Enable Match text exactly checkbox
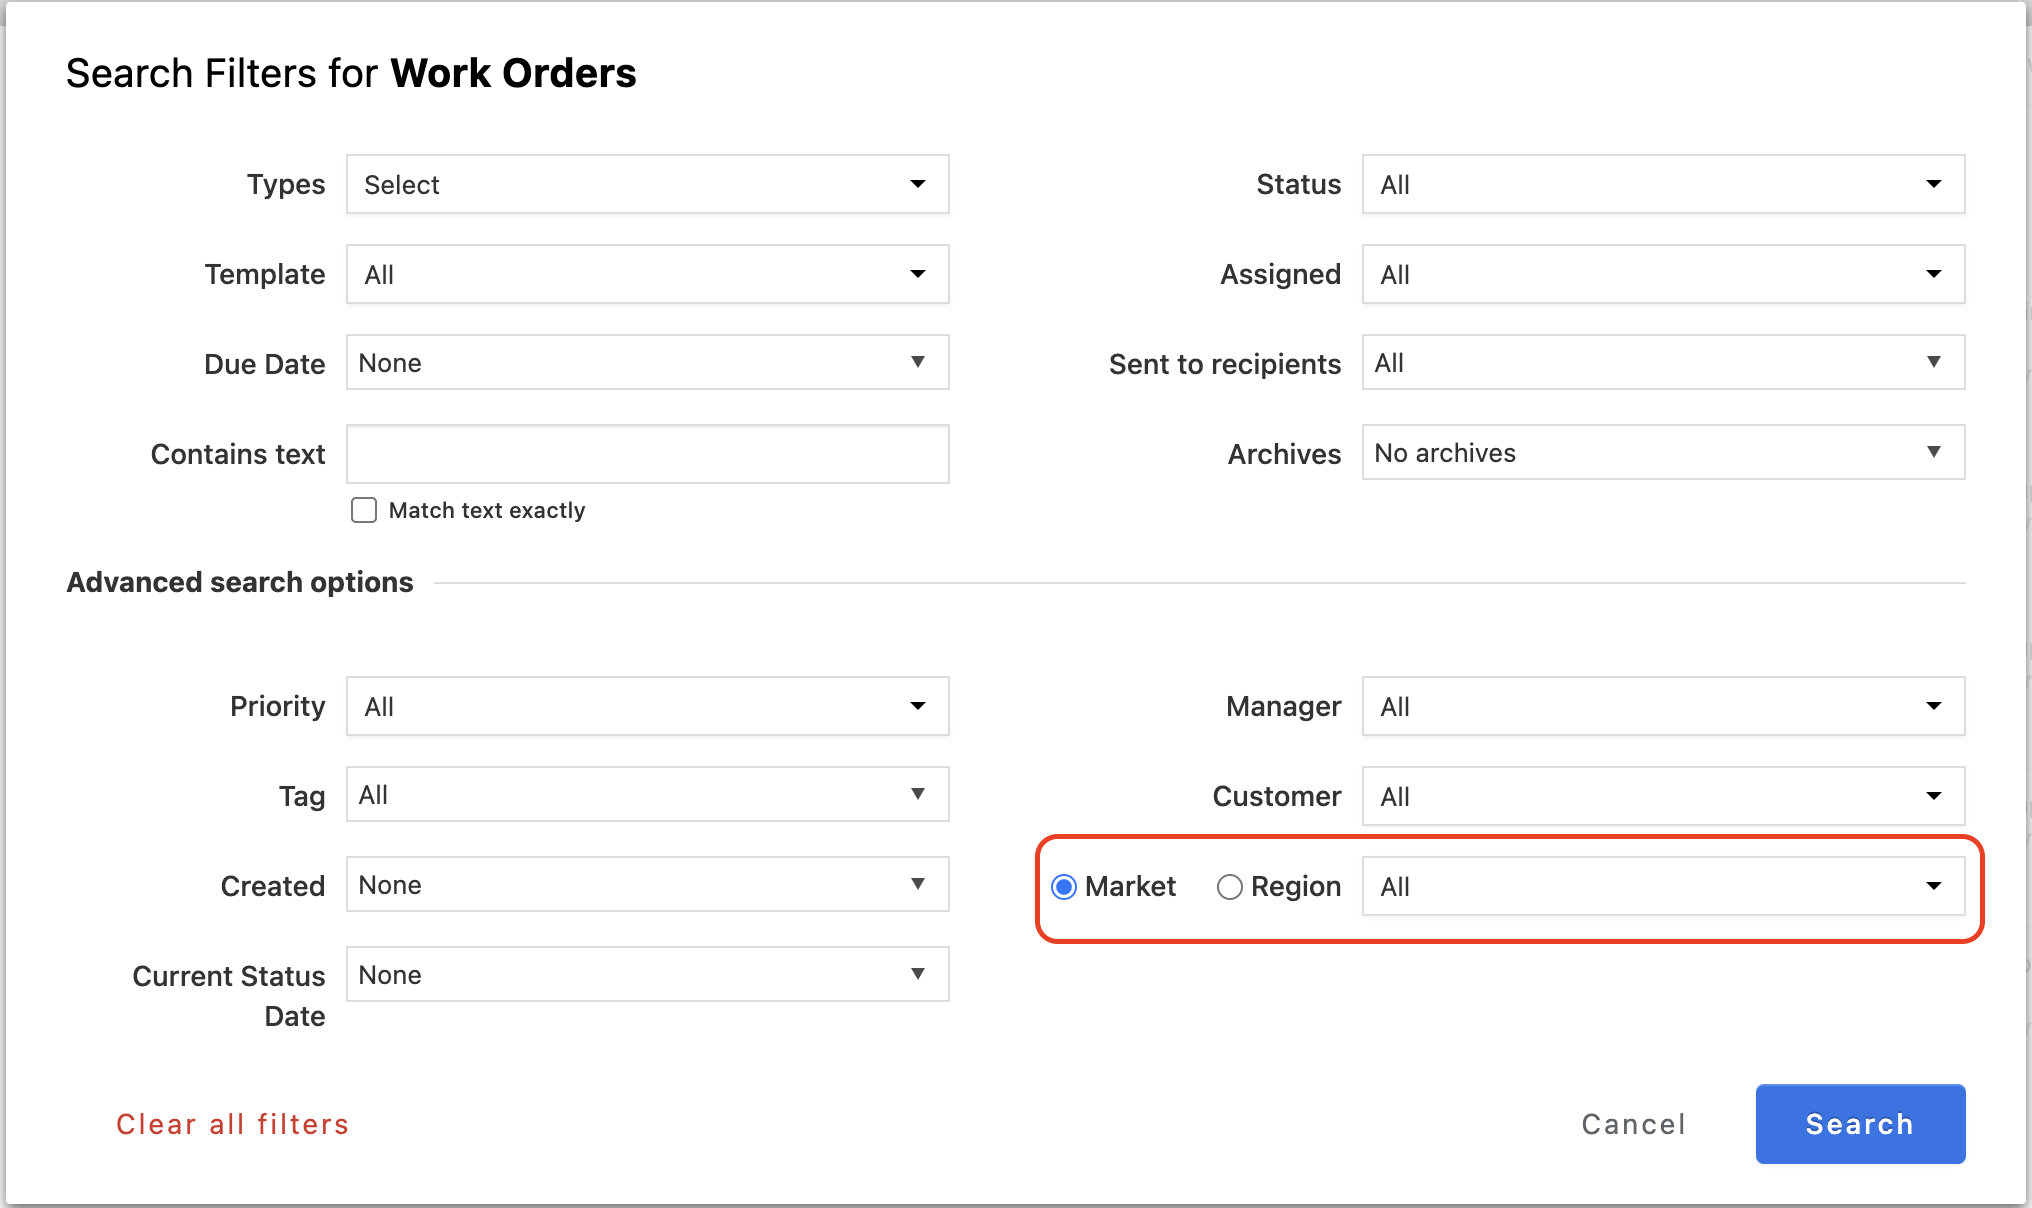Image resolution: width=2032 pixels, height=1208 pixels. click(x=364, y=510)
